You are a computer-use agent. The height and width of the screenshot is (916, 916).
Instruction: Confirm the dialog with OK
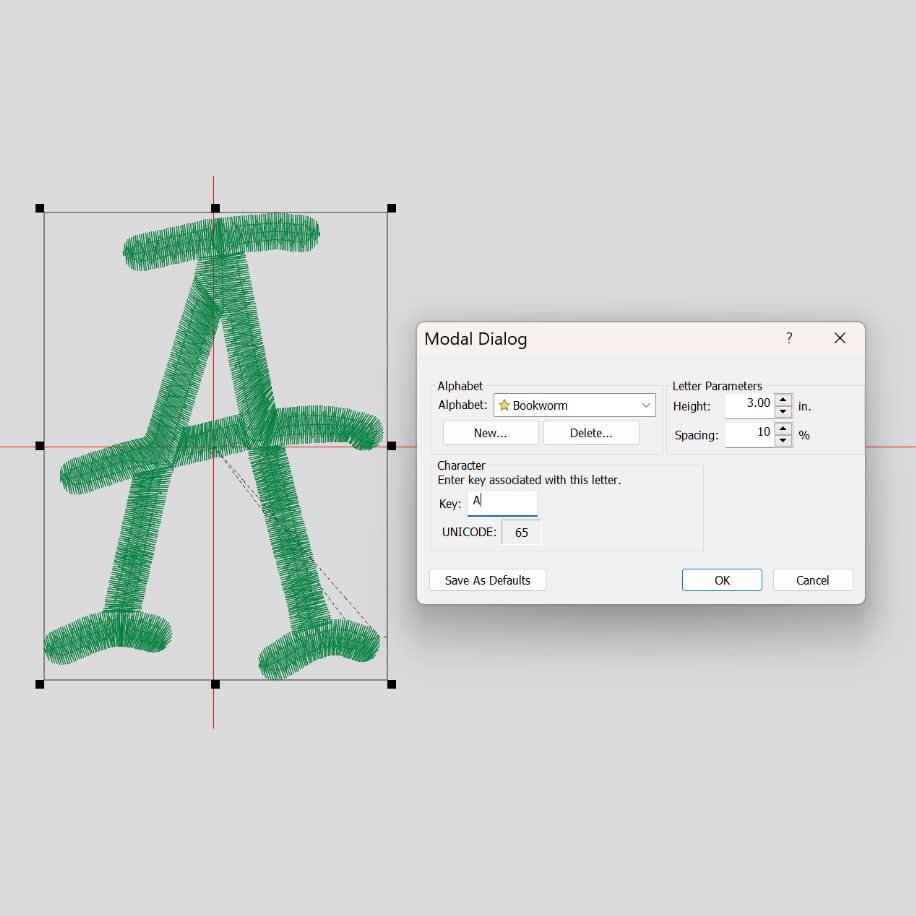pos(722,580)
